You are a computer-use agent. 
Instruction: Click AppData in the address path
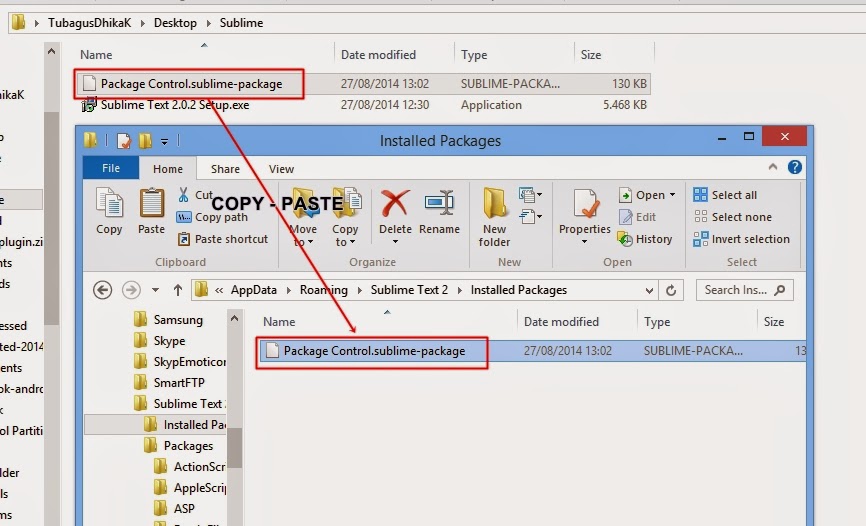(254, 290)
